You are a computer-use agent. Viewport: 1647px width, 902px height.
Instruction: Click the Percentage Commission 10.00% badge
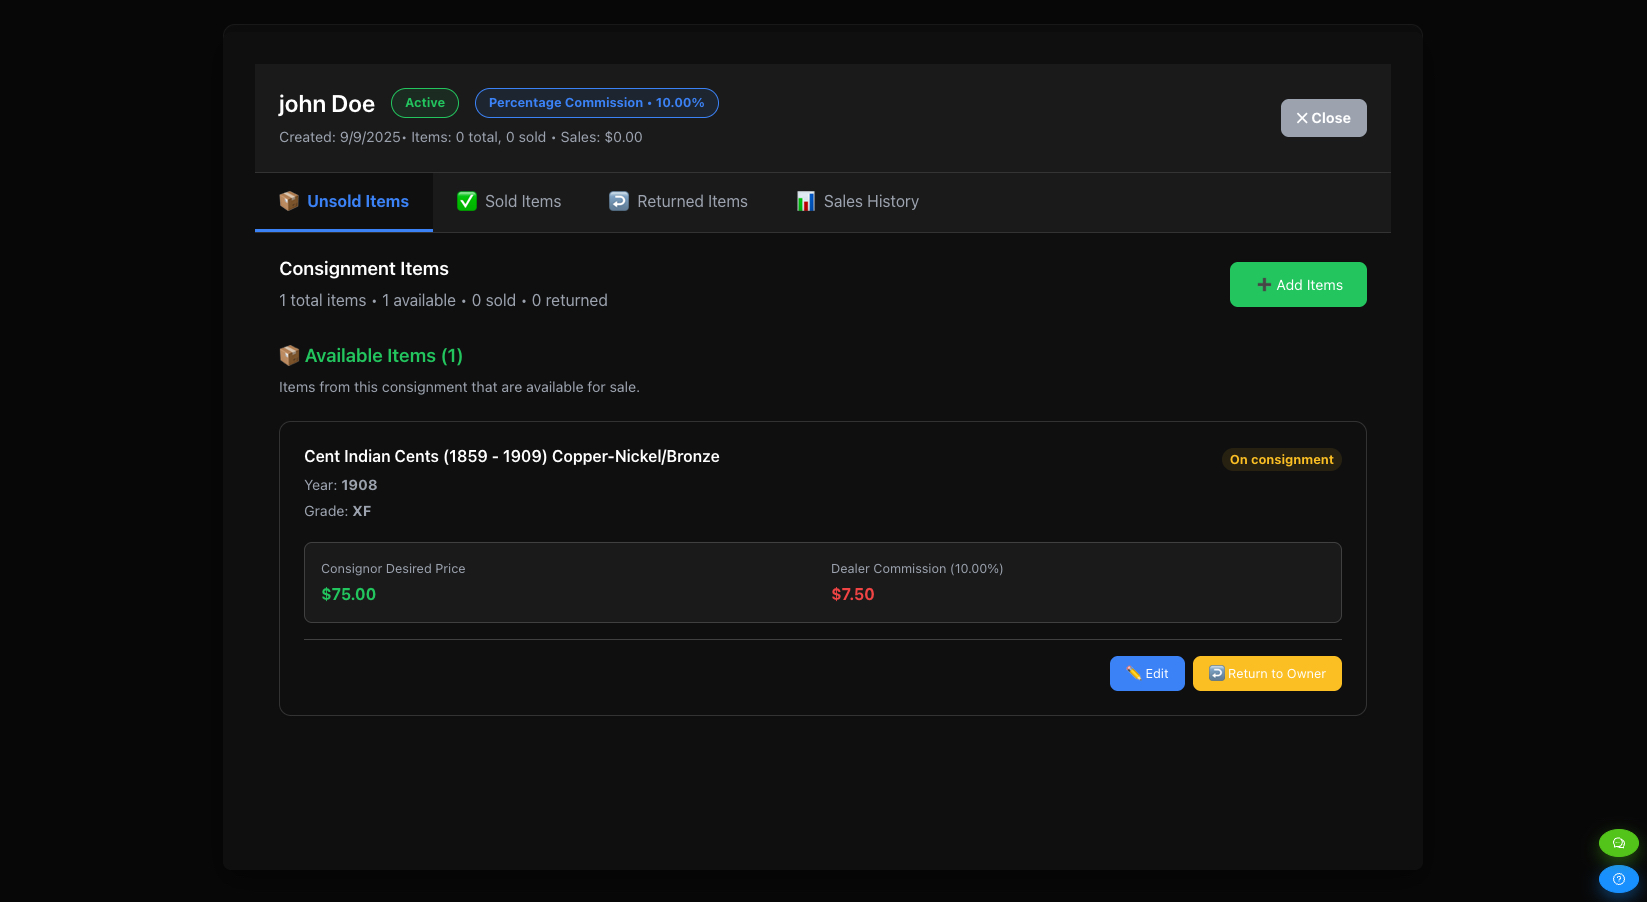point(596,102)
